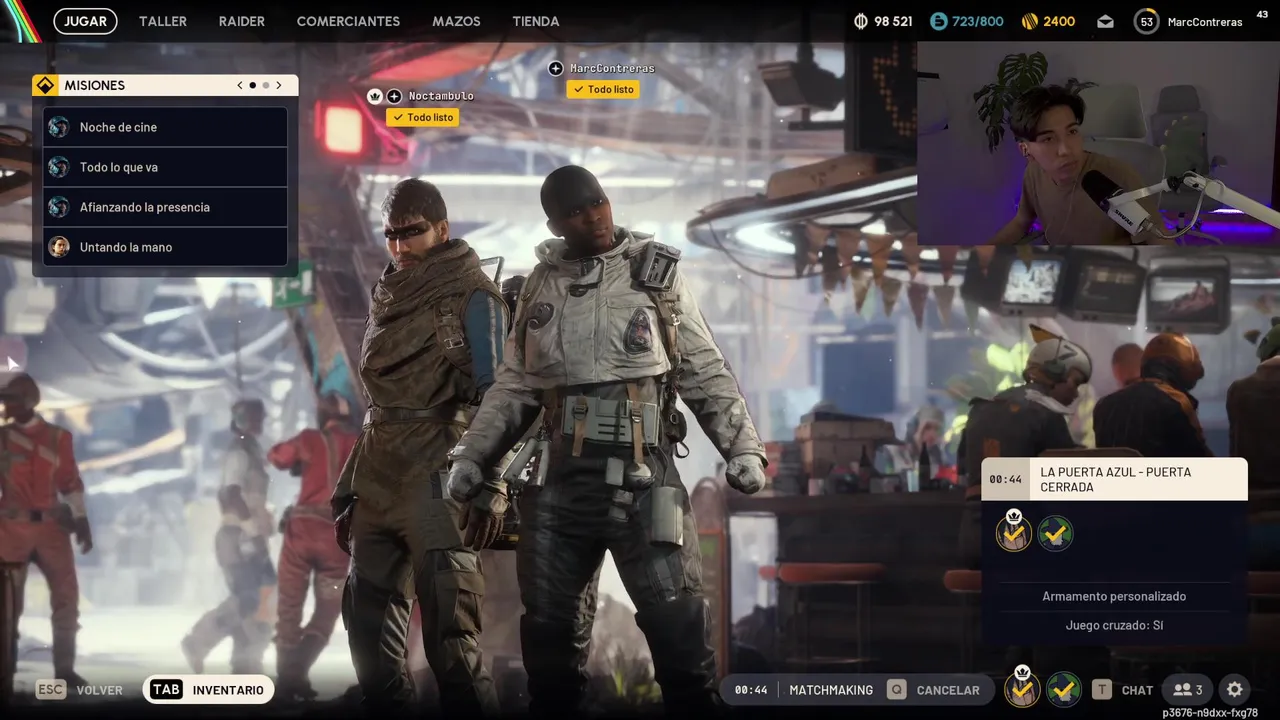Open the Misiones panel emblem icon
Image resolution: width=1280 pixels, height=720 pixels.
(45, 86)
